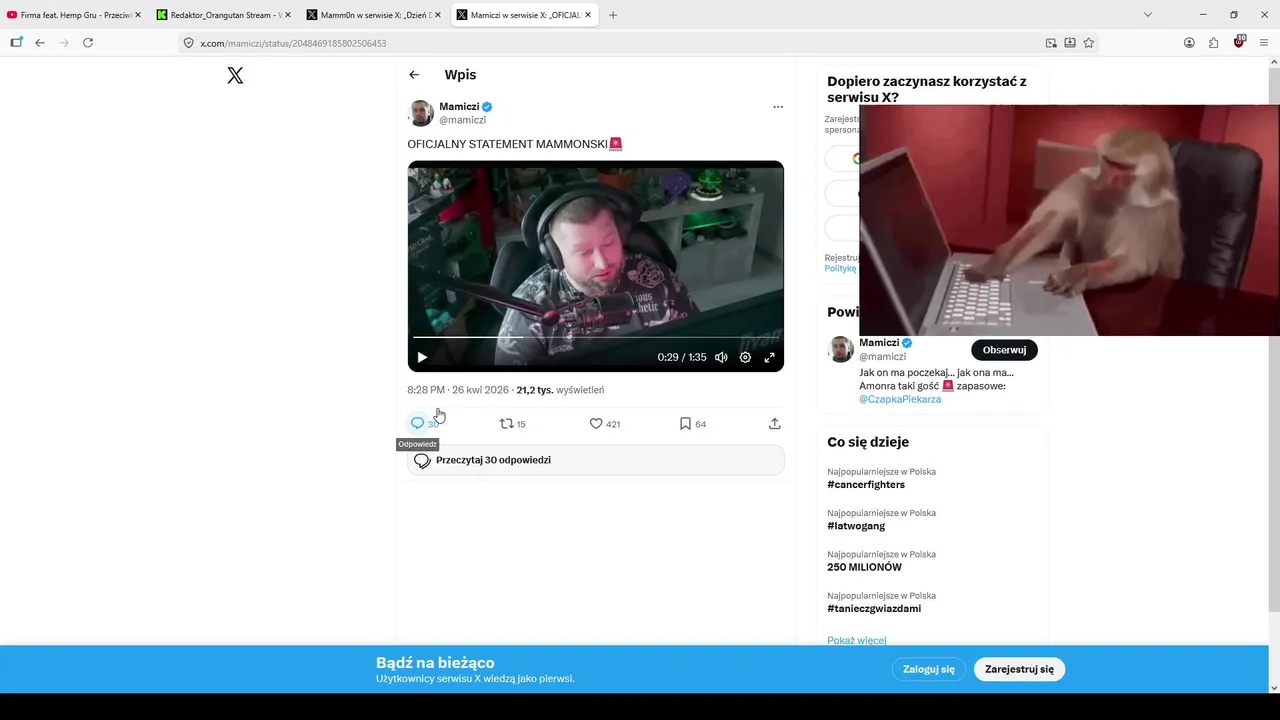This screenshot has height=720, width=1280.
Task: Click the site information icon in the address bar
Action: pos(188,43)
